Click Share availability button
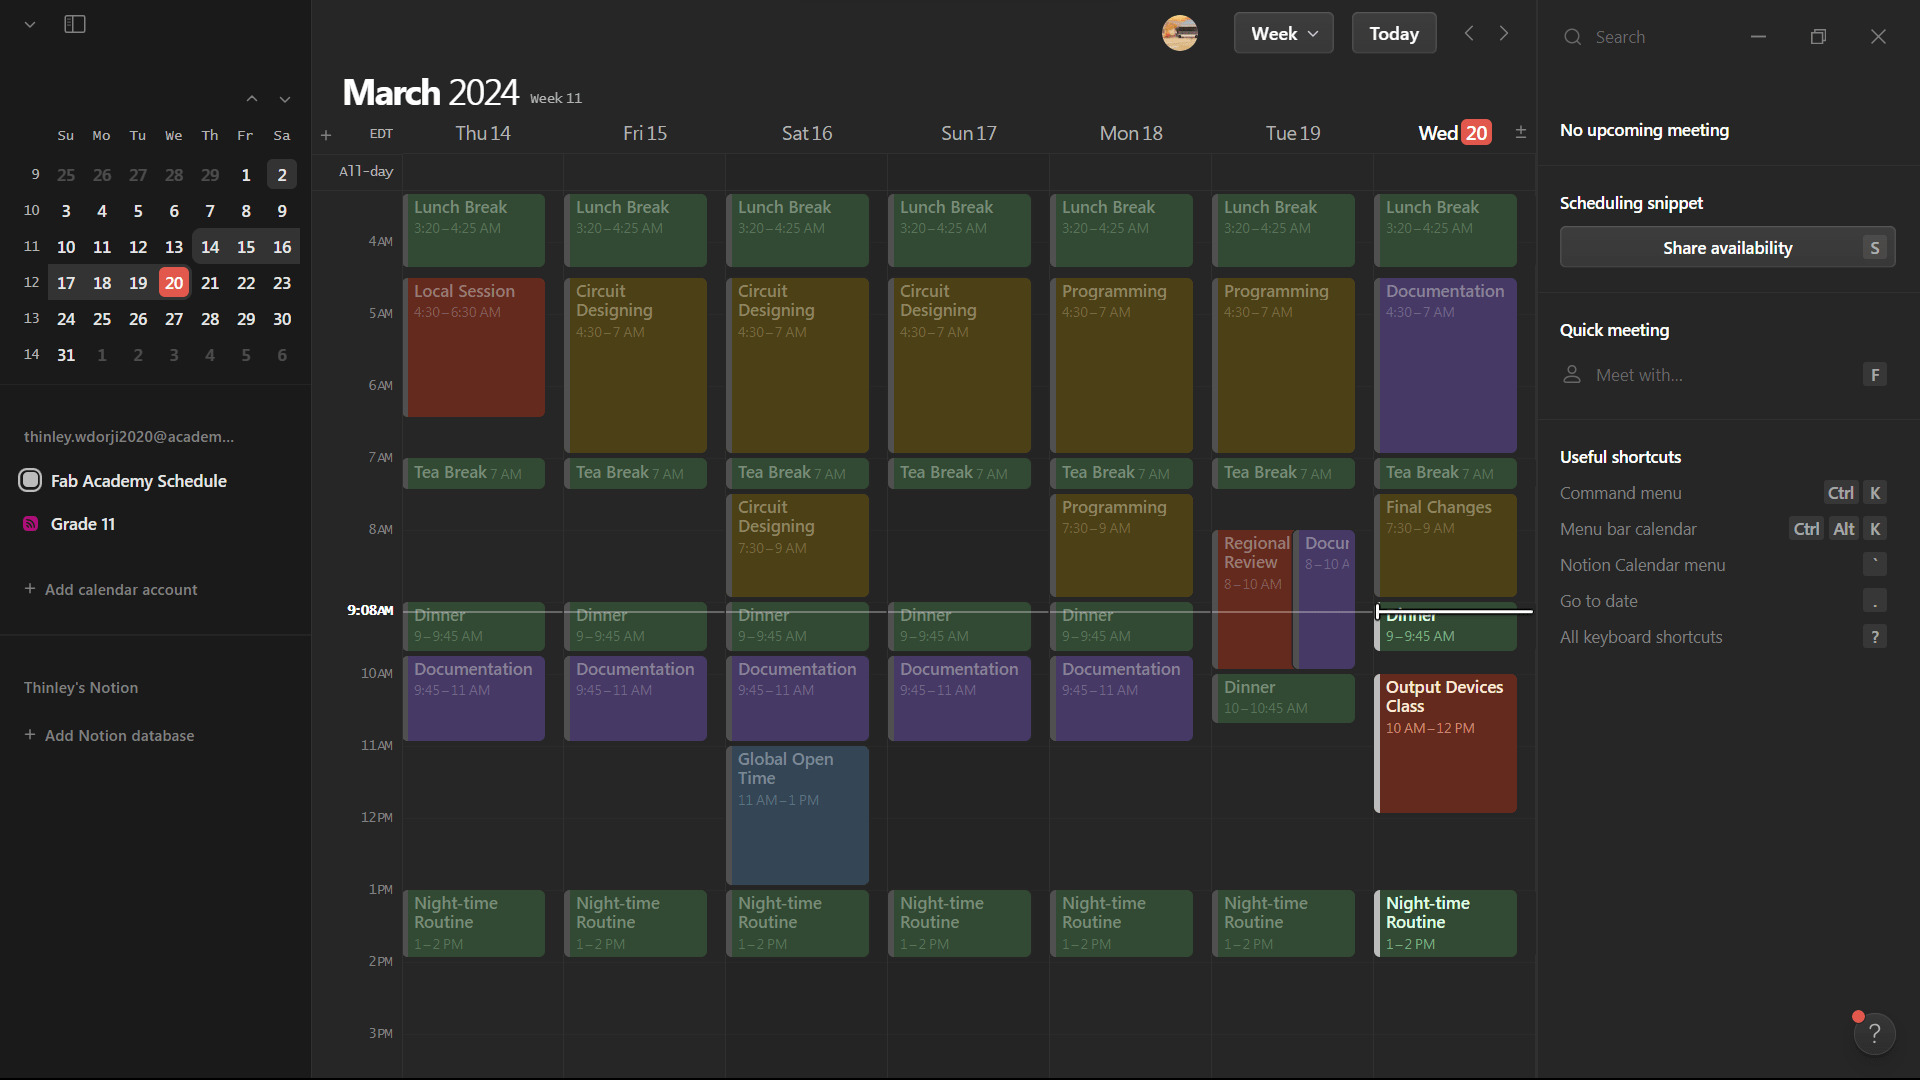Image resolution: width=1920 pixels, height=1080 pixels. coord(1727,248)
